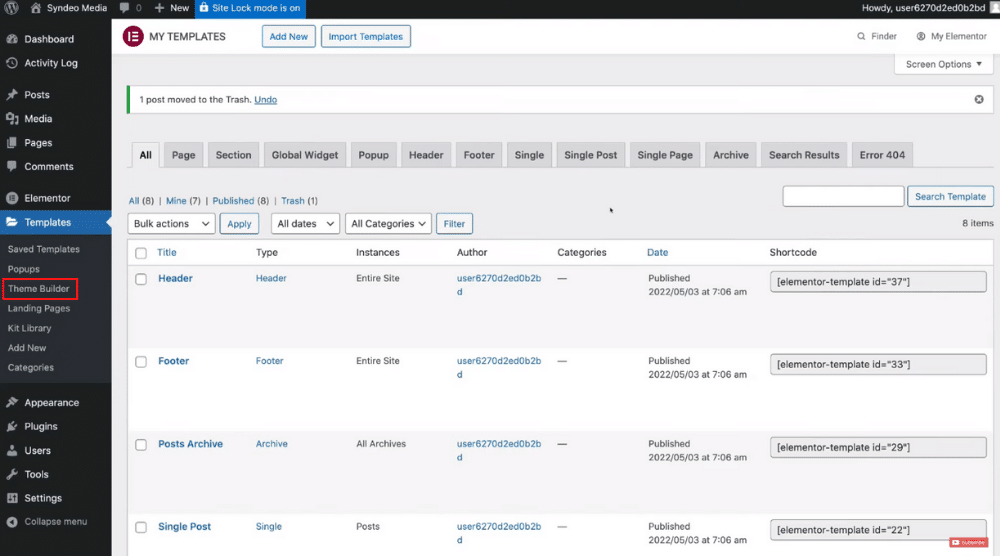The height and width of the screenshot is (556, 1000).
Task: Open the Trash (1) filter link
Action: (x=299, y=201)
